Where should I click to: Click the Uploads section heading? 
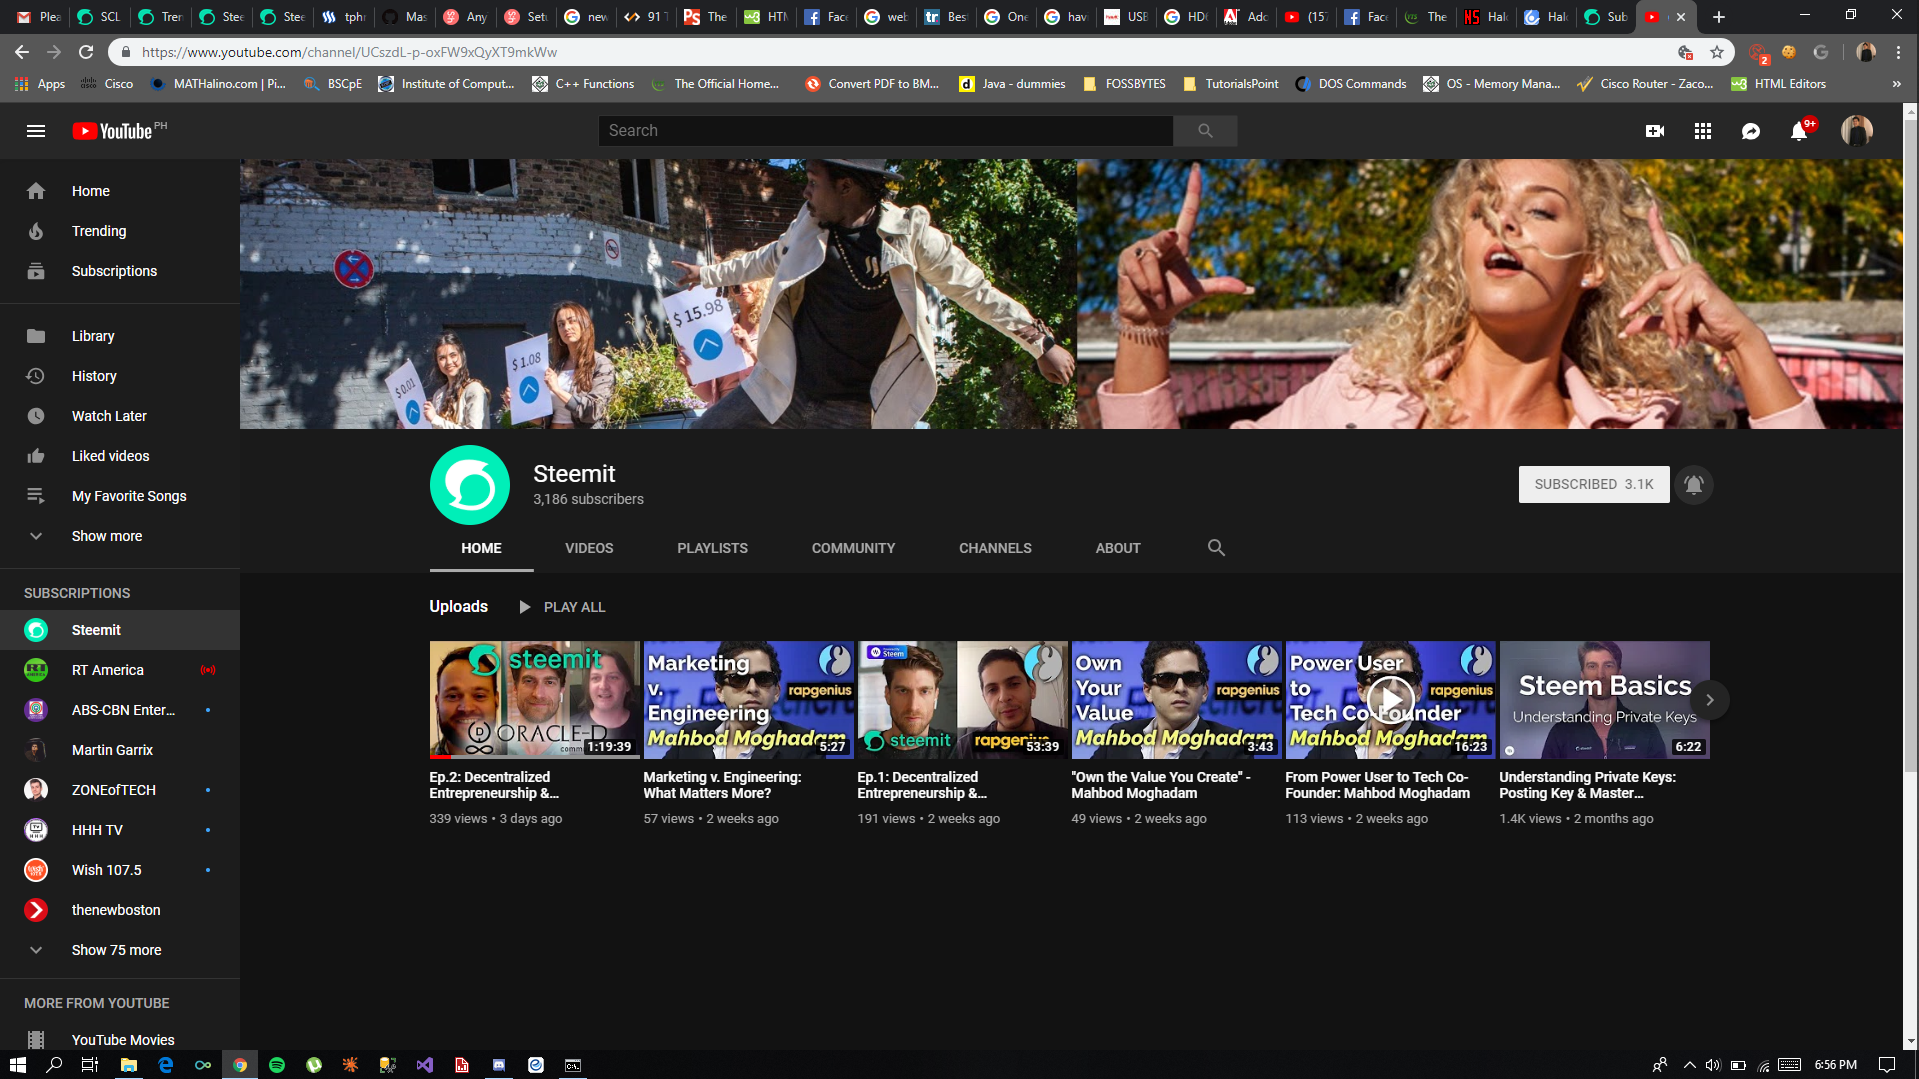459,607
